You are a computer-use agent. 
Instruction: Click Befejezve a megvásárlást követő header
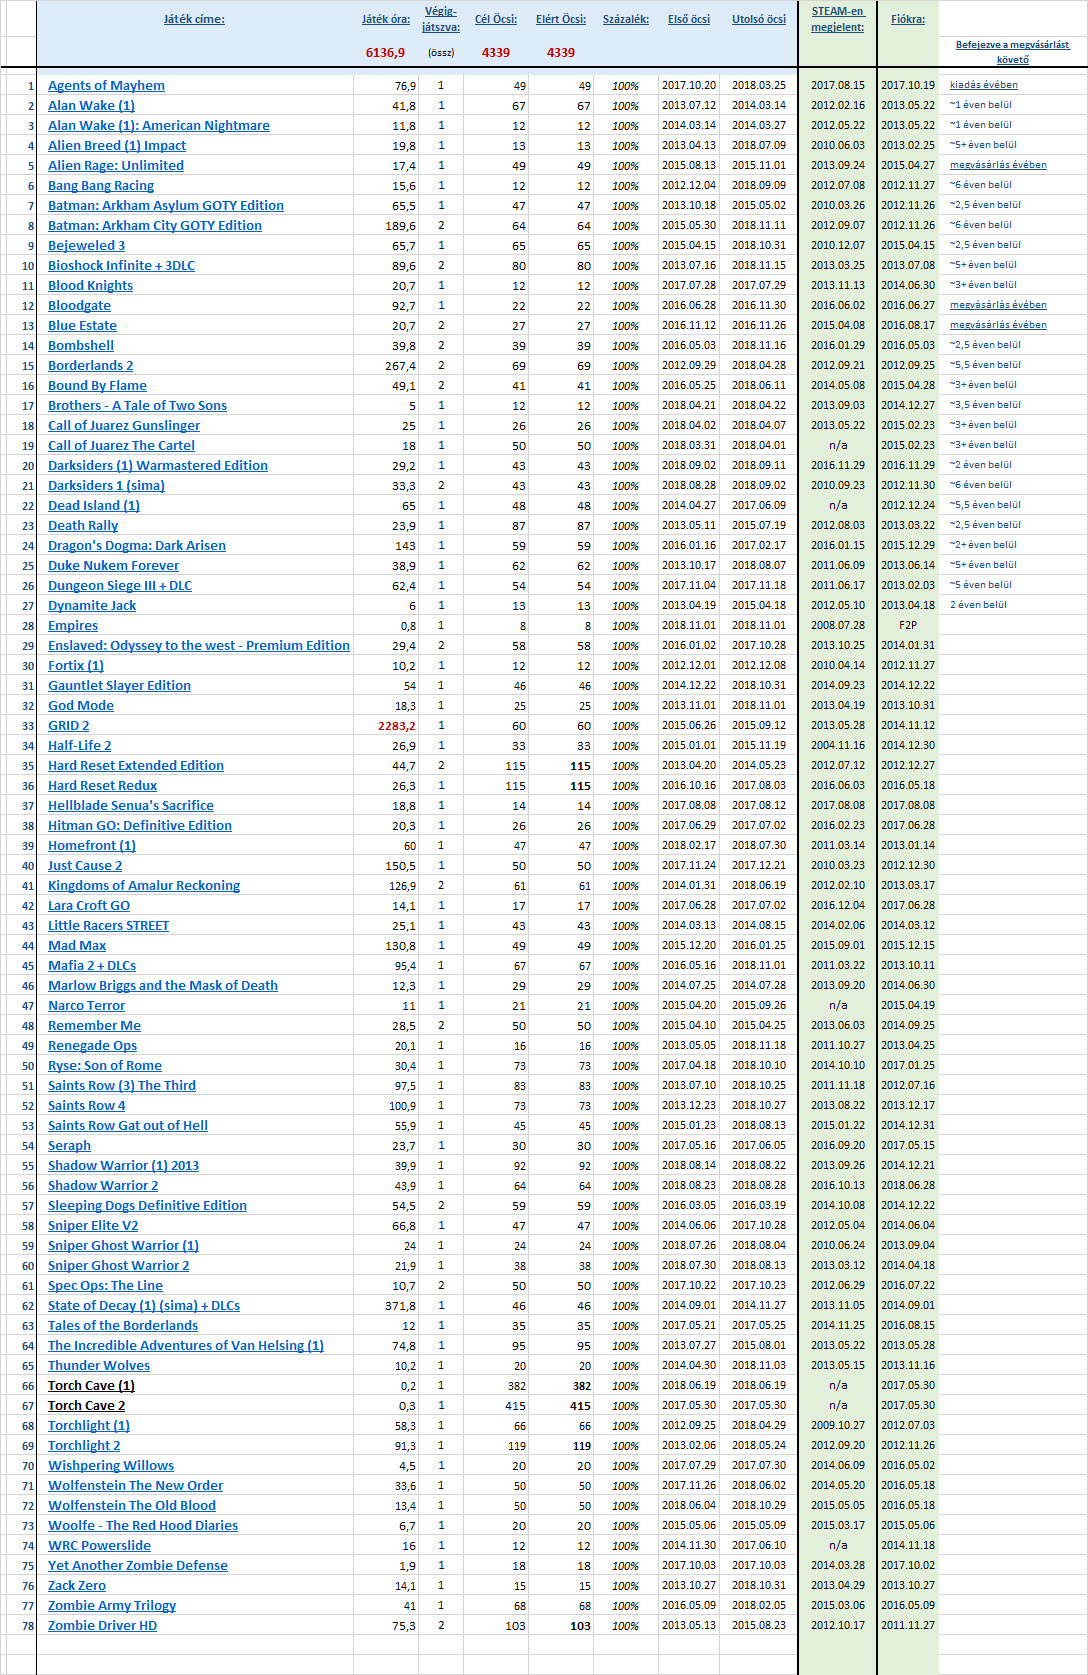click(x=1012, y=52)
